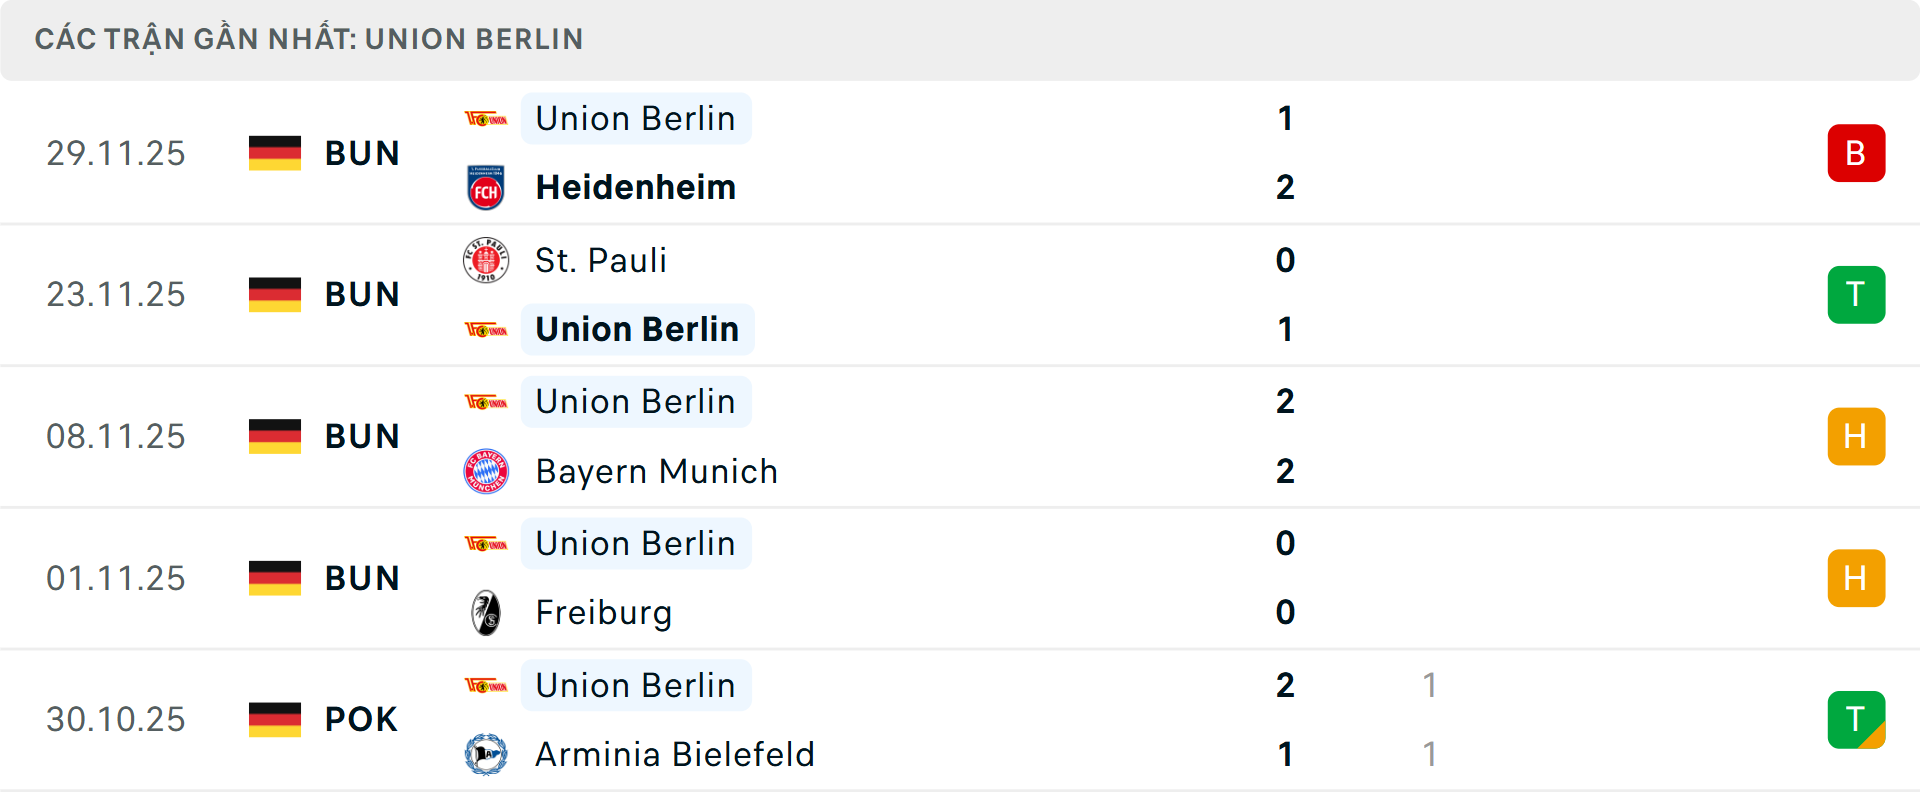Click the date 01.11.25 of the Freiburg match
1920x792 pixels.
click(x=116, y=577)
